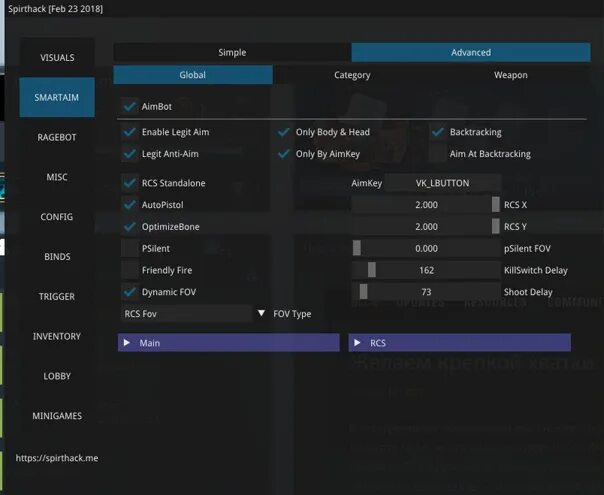Enable the Friendly Fire checkbox

[130, 270]
